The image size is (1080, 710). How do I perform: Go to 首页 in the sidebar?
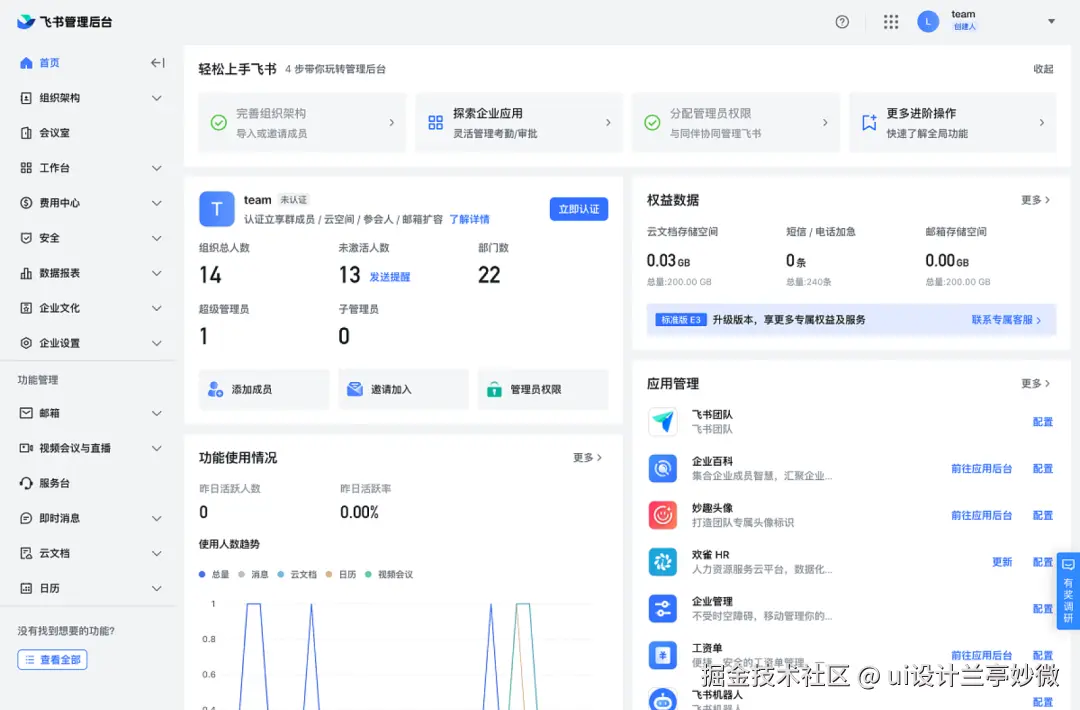[49, 63]
